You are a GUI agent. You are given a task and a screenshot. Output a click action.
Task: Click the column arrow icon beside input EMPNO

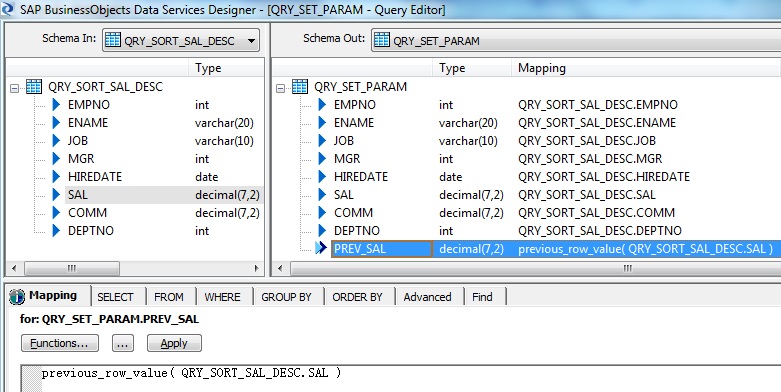[56, 105]
